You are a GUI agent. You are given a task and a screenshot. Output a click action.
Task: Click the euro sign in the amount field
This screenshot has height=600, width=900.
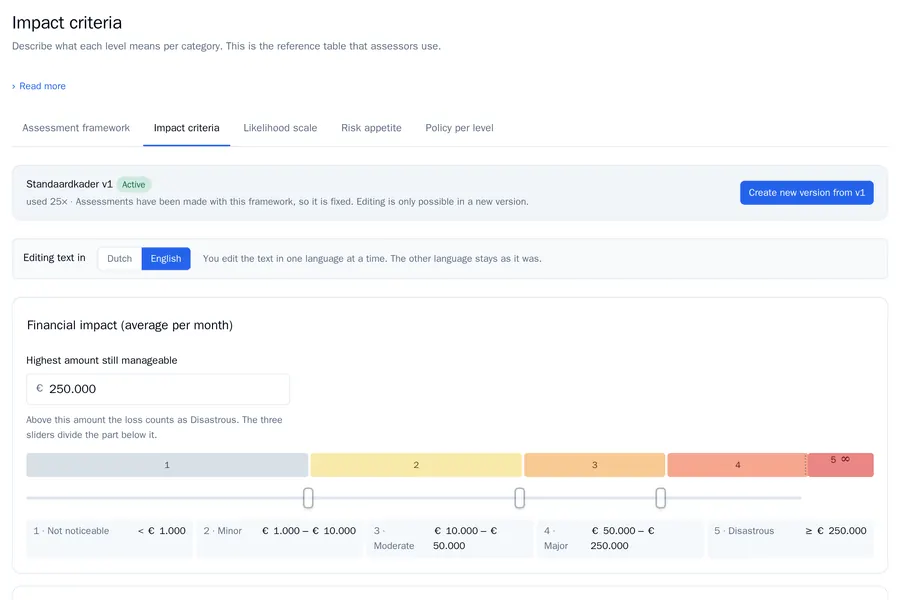point(40,389)
